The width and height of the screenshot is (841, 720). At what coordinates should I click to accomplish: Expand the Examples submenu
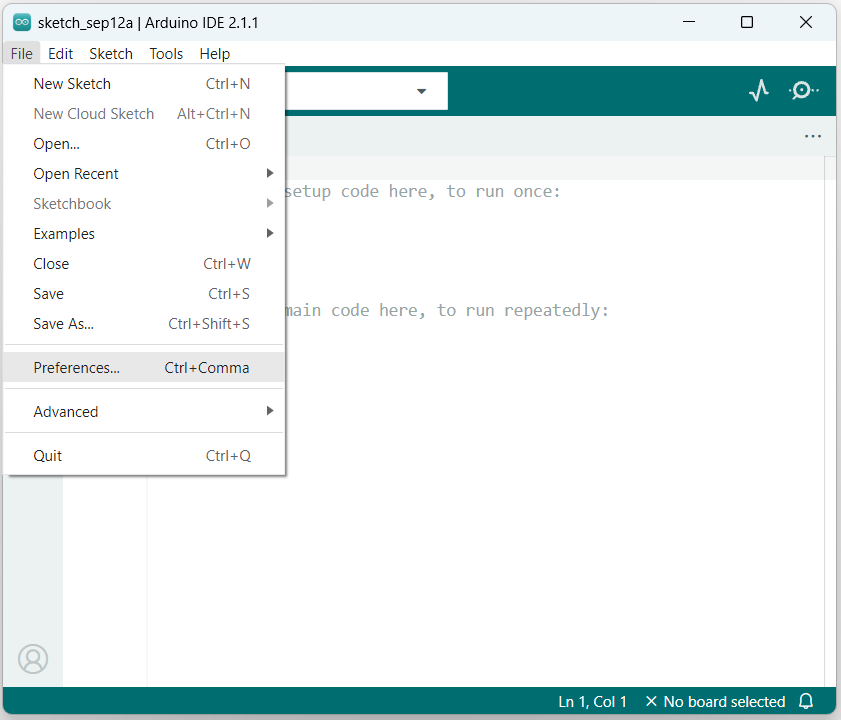coord(64,233)
